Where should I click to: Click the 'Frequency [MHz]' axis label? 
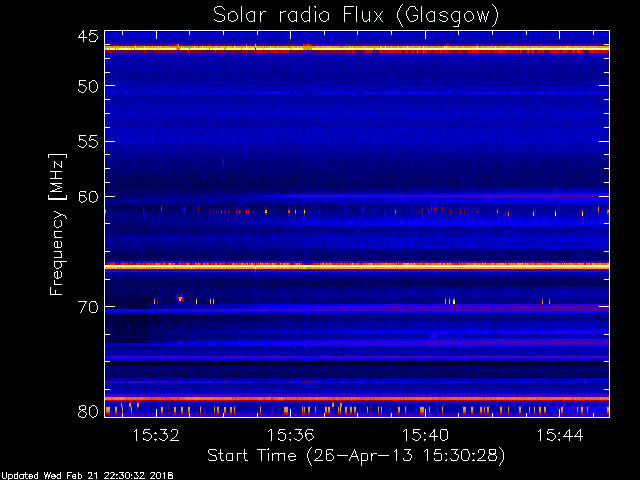click(x=57, y=224)
